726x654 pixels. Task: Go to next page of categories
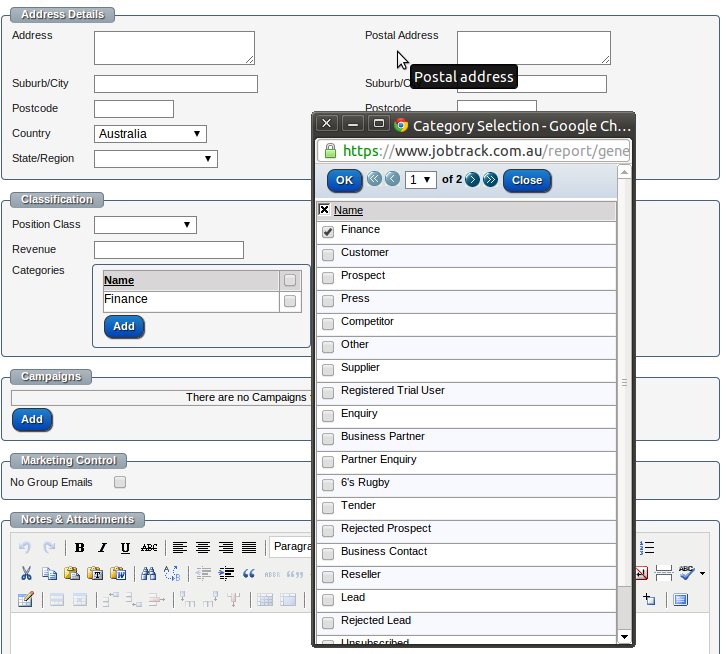pyautogui.click(x=472, y=180)
